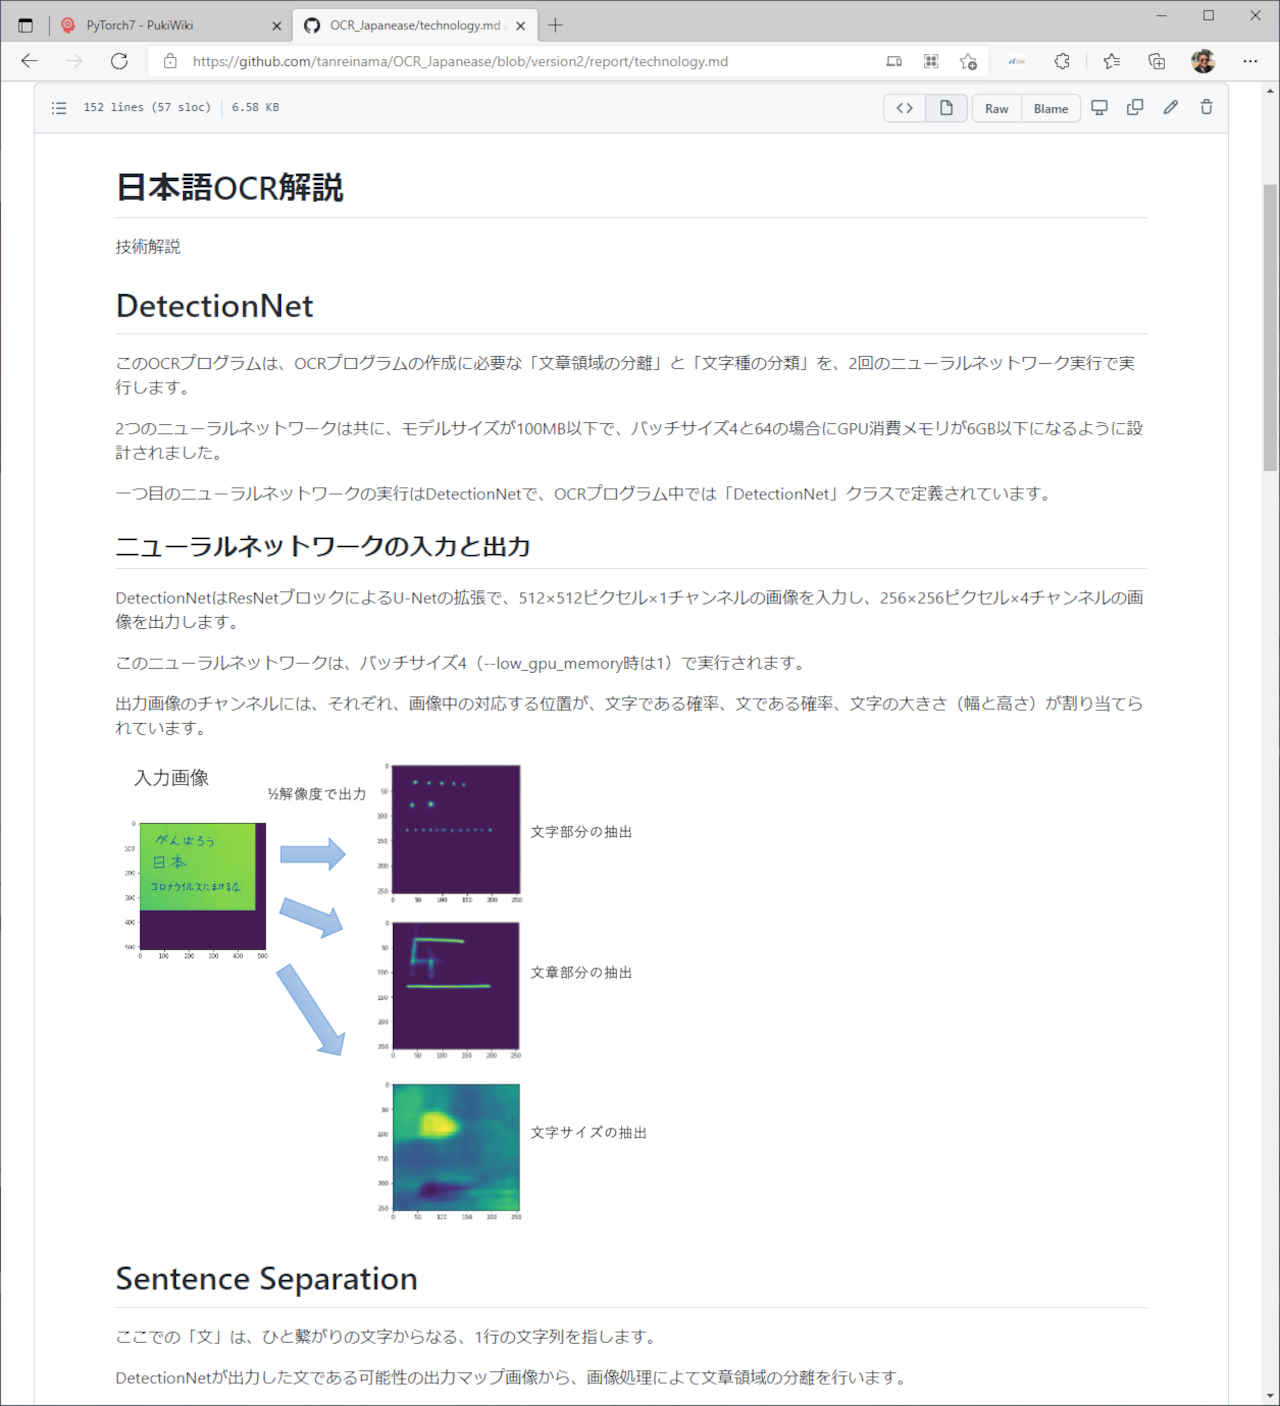
Task: Open the table of contents outline icon
Action: [x=59, y=108]
